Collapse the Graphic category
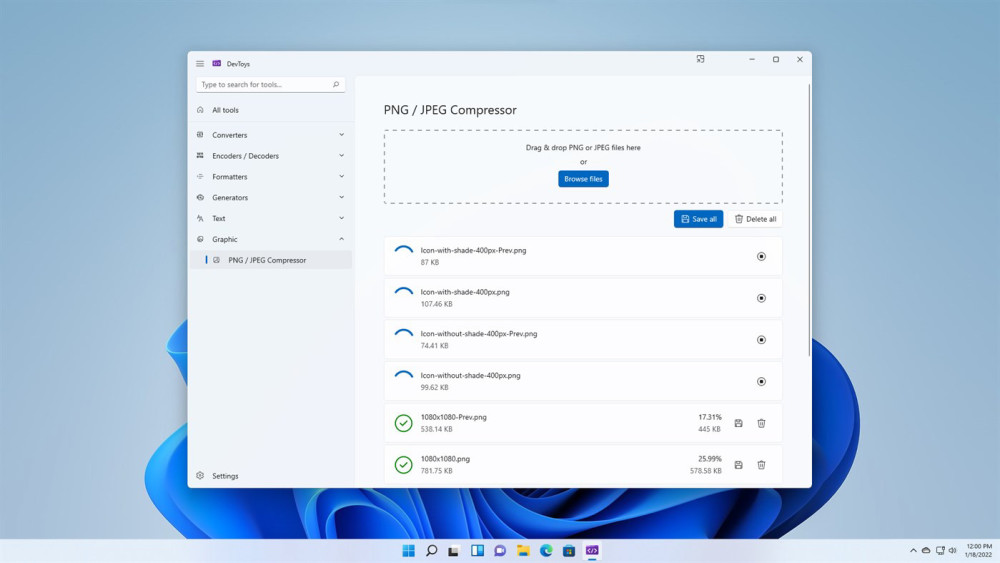 (341, 239)
